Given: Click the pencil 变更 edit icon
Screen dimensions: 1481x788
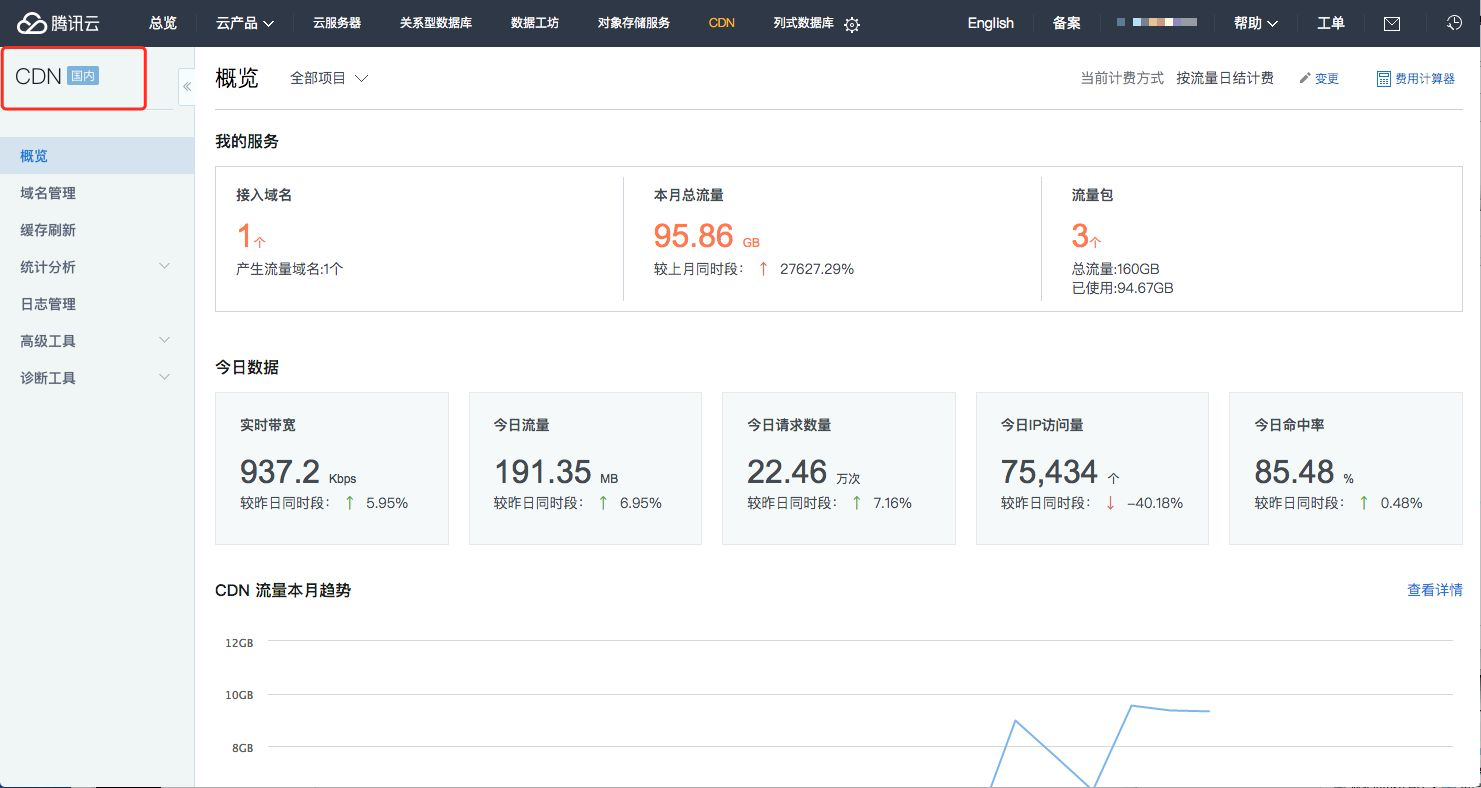Looking at the screenshot, I should tap(1304, 78).
